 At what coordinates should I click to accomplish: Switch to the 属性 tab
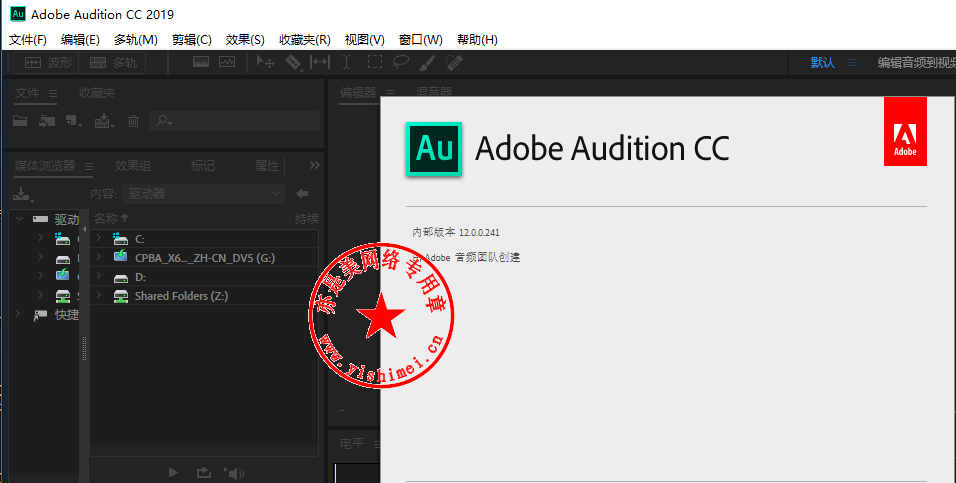click(267, 165)
